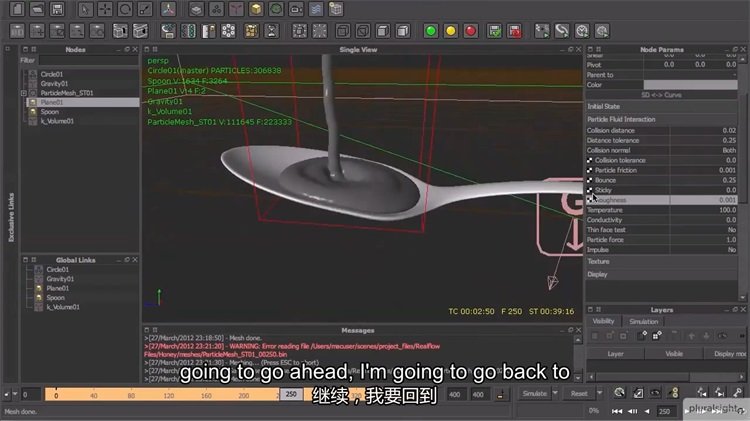Click the Open Project folder icon
This screenshot has height=421, width=750.
click(x=37, y=9)
